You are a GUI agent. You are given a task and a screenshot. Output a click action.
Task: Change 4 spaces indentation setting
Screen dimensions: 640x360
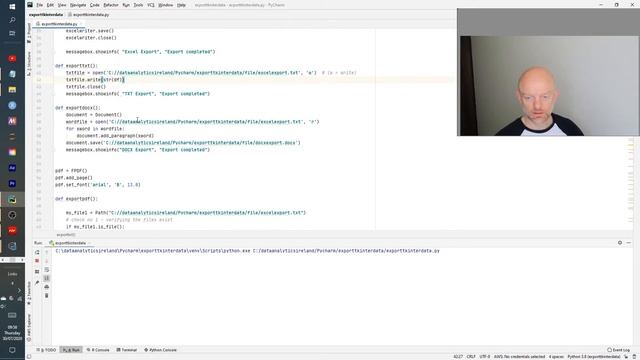pos(556,357)
